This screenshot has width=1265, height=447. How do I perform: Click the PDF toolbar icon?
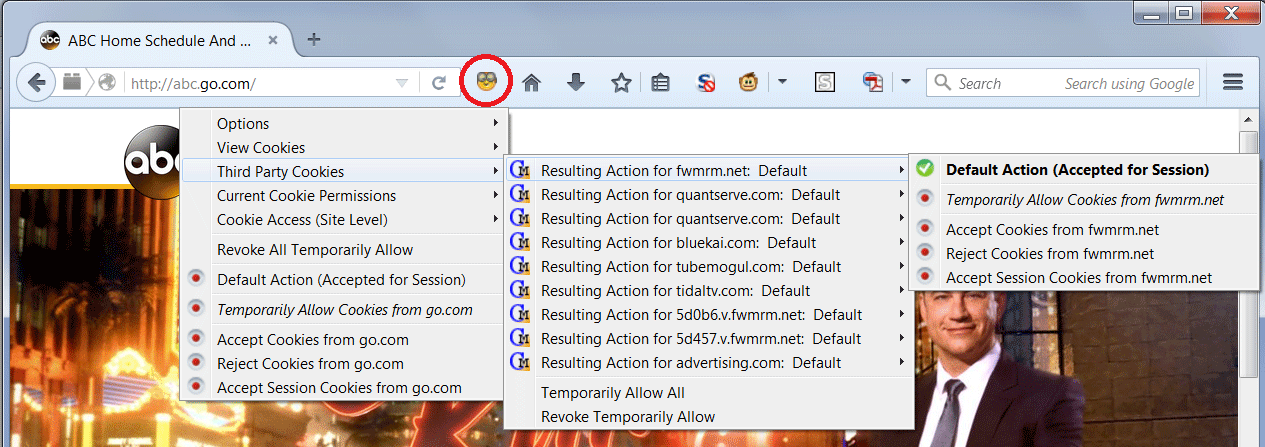point(872,83)
